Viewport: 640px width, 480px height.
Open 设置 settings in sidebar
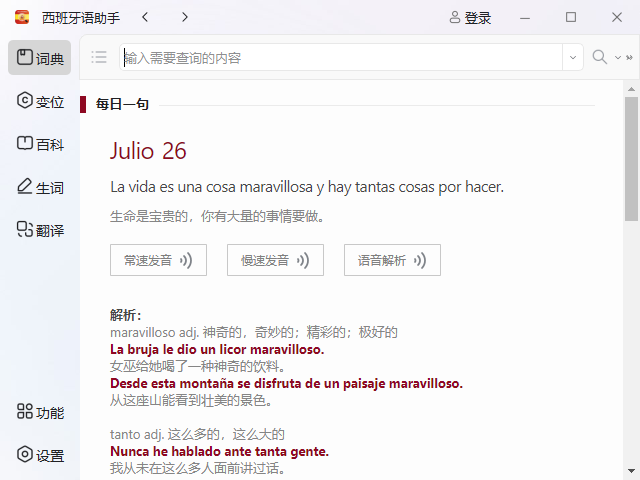click(x=40, y=455)
